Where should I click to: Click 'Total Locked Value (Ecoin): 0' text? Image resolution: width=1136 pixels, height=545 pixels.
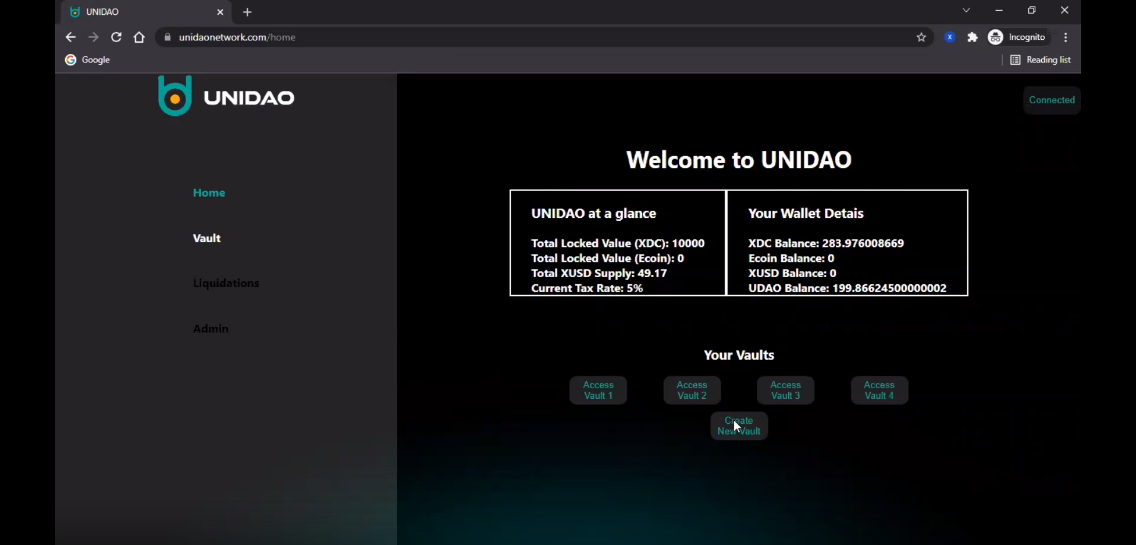click(x=607, y=258)
